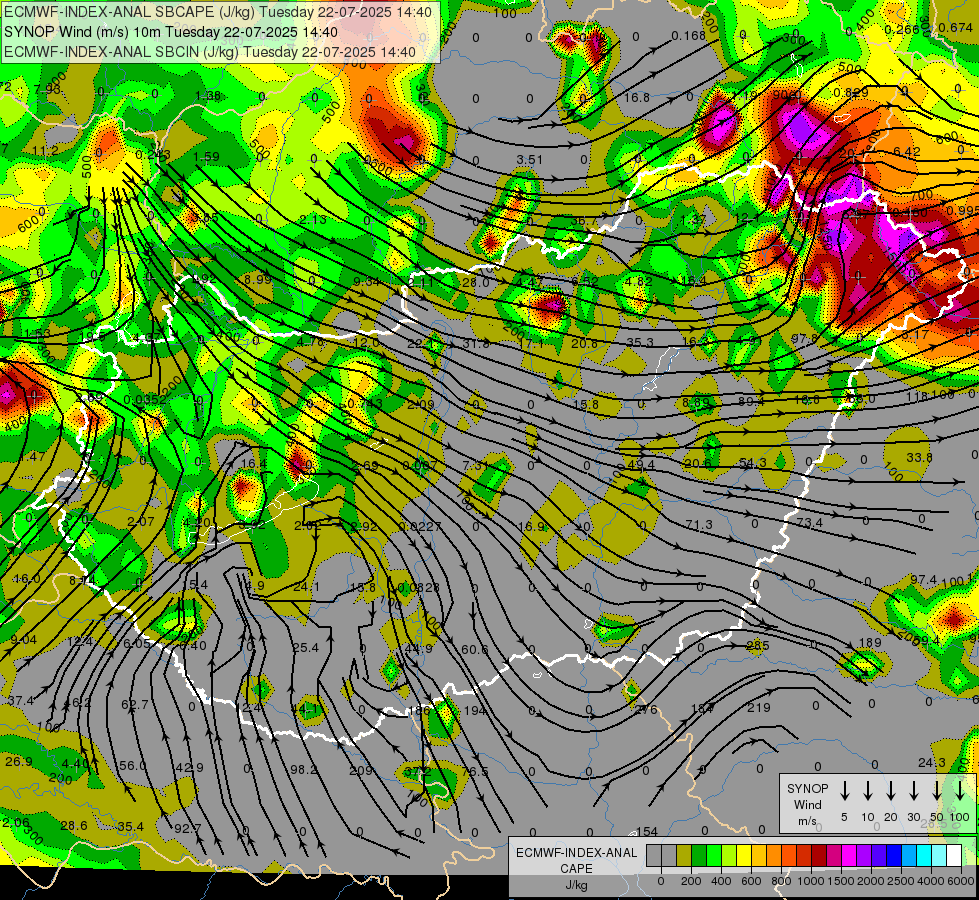Click the CIN value 17.1 on the map
The width and height of the screenshot is (979, 900).
[531, 344]
